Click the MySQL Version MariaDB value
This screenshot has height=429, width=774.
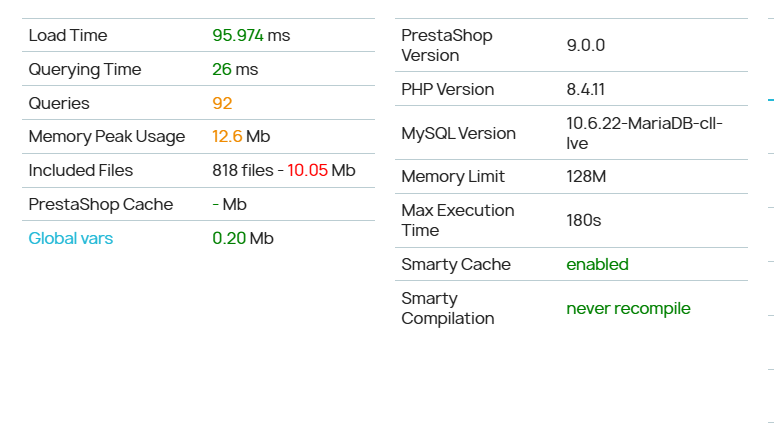[644, 133]
